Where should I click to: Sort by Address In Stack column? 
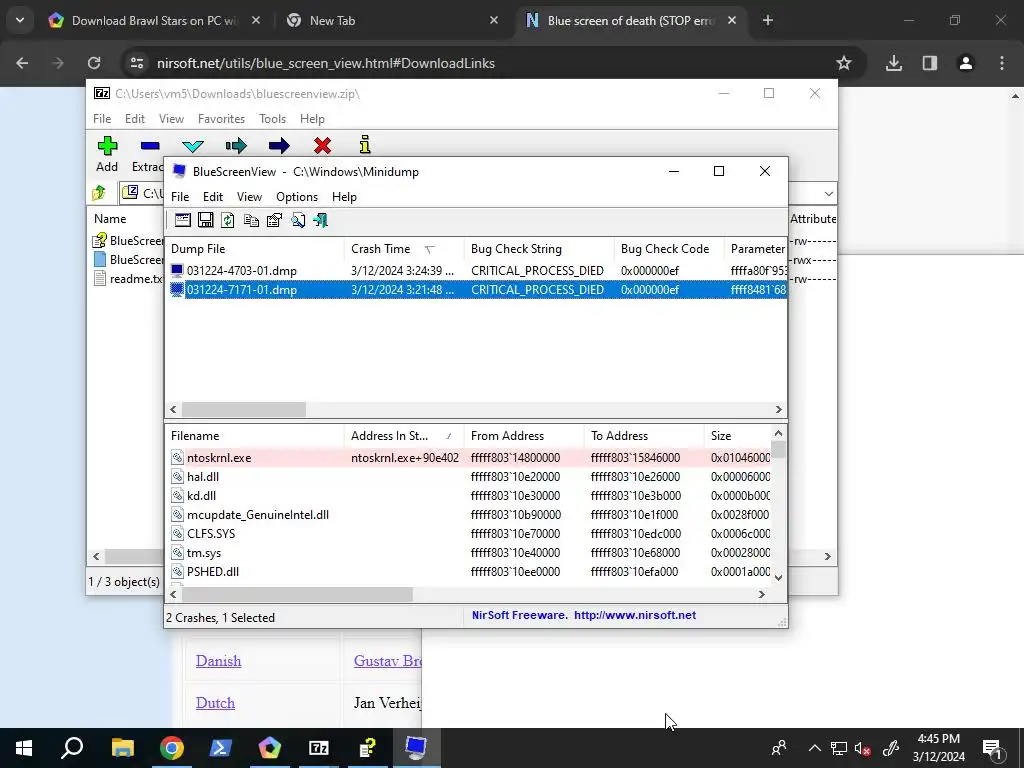[x=404, y=436]
